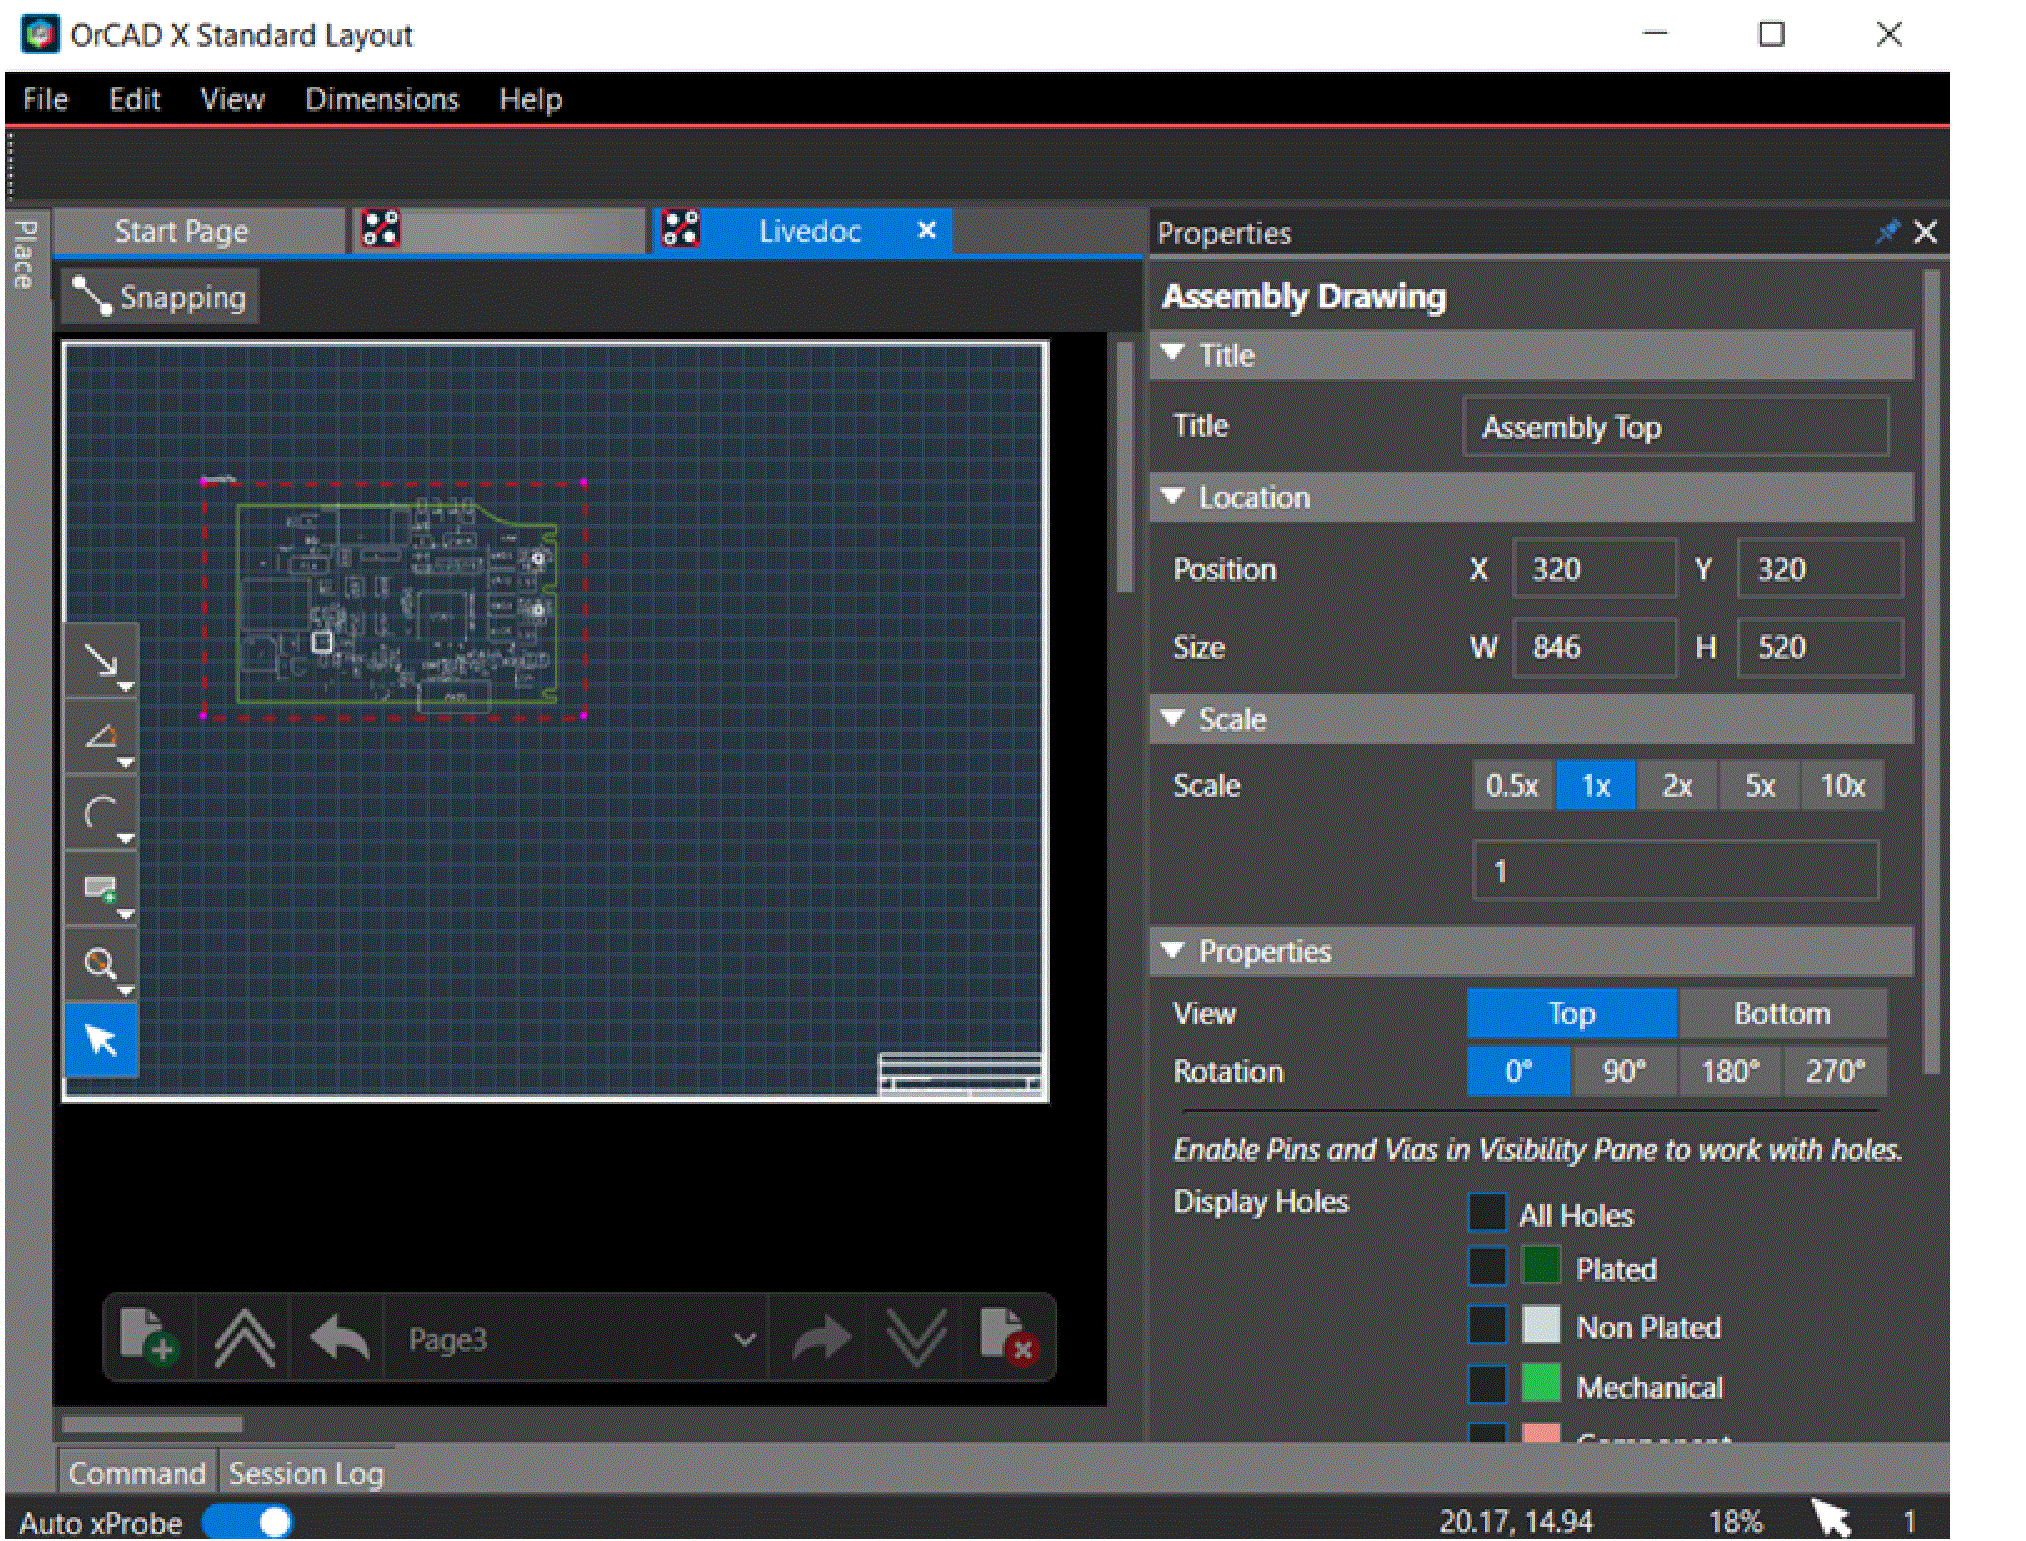Select the angle dimension tool
The width and height of the screenshot is (2026, 1541).
tap(100, 737)
